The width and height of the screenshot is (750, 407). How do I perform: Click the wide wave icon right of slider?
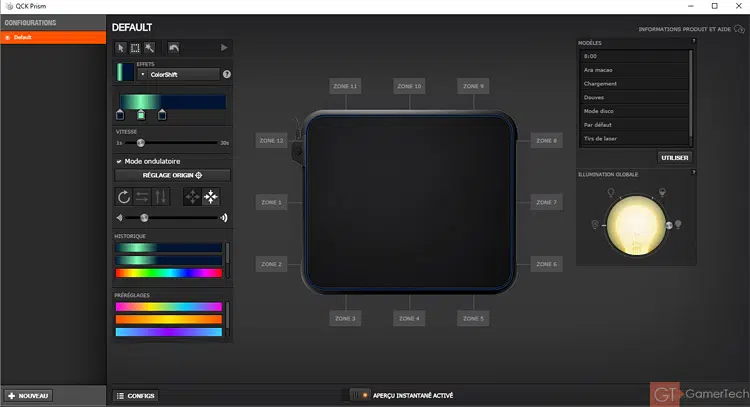[x=223, y=218]
